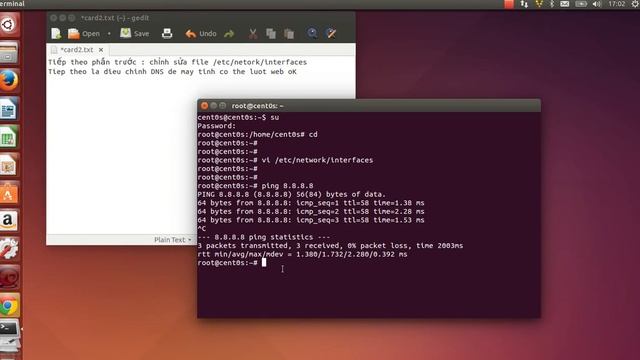Open Find with the magnifier icon
This screenshot has width=640, height=360.
click(x=312, y=33)
